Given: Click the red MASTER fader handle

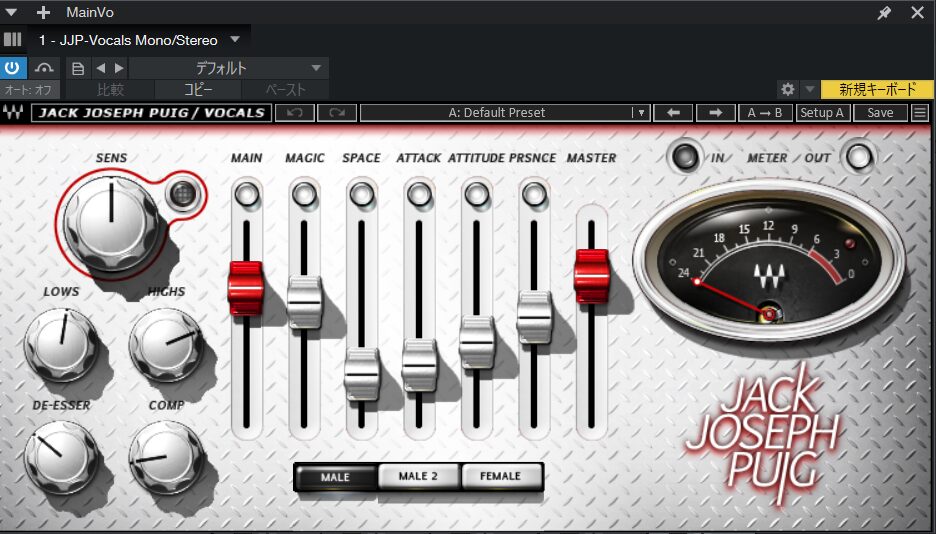Looking at the screenshot, I should [x=591, y=275].
